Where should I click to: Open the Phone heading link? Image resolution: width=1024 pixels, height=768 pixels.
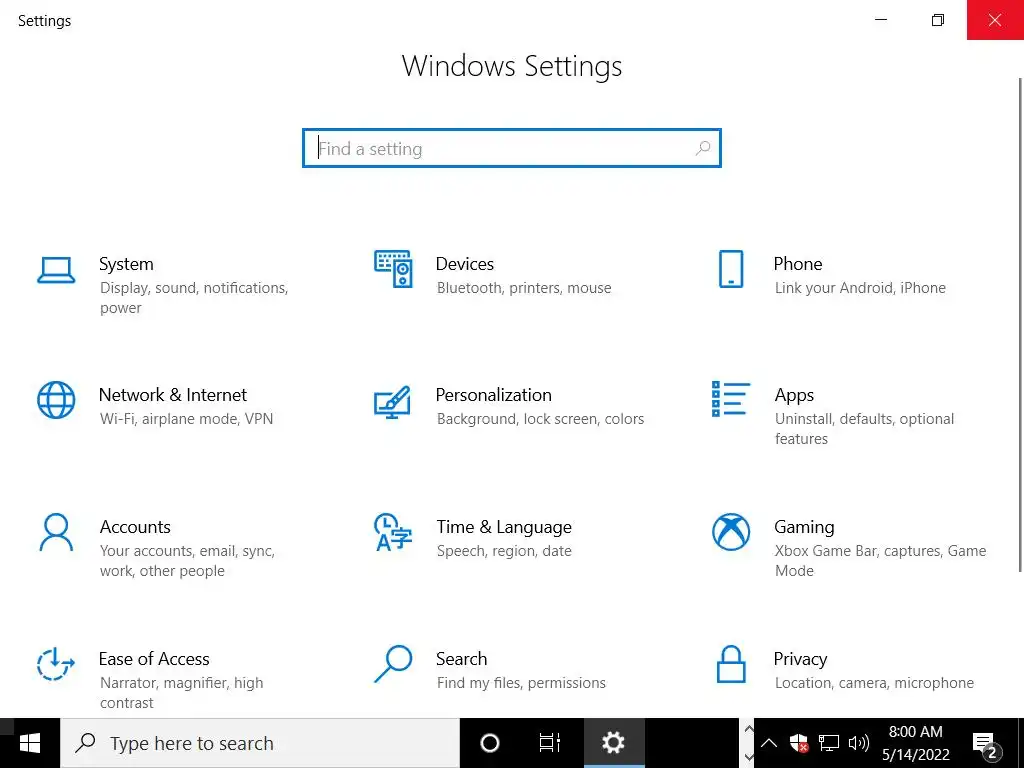pyautogui.click(x=797, y=264)
